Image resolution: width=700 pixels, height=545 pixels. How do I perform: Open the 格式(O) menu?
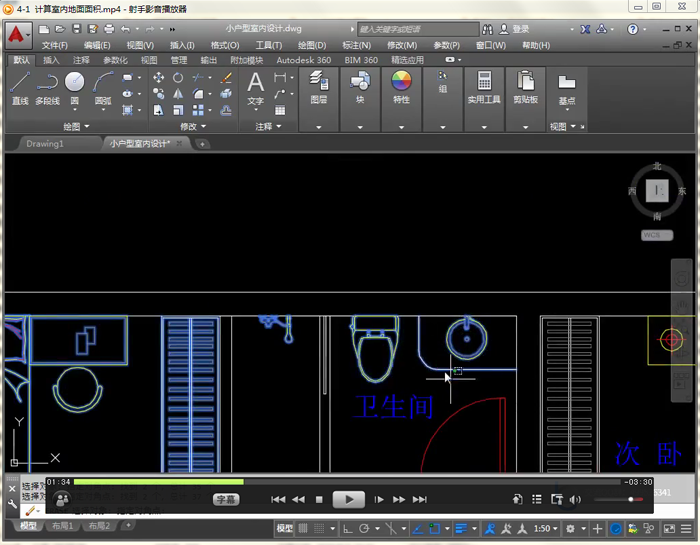tap(225, 45)
